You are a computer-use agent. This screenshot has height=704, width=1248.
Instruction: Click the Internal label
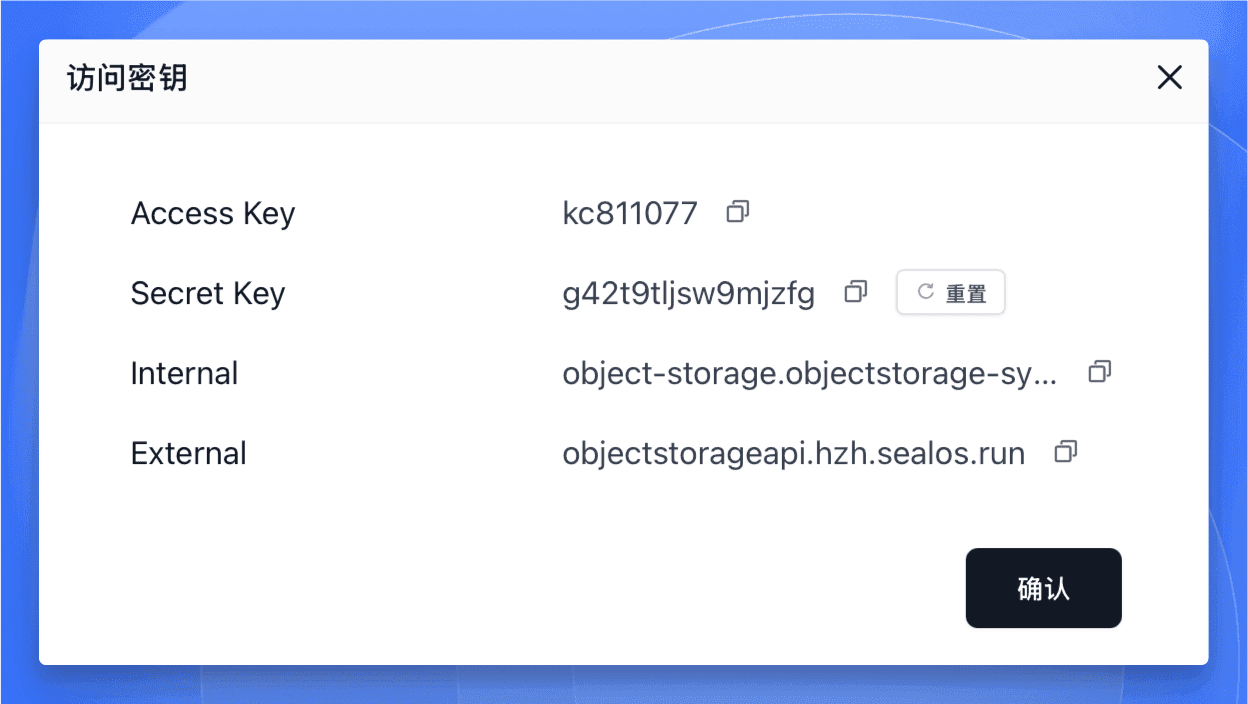[x=185, y=374]
